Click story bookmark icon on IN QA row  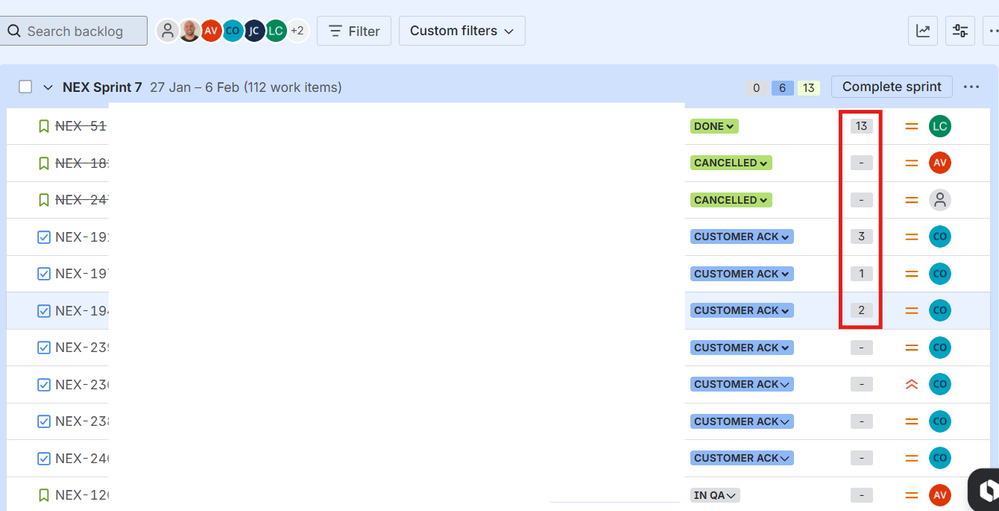[43, 495]
